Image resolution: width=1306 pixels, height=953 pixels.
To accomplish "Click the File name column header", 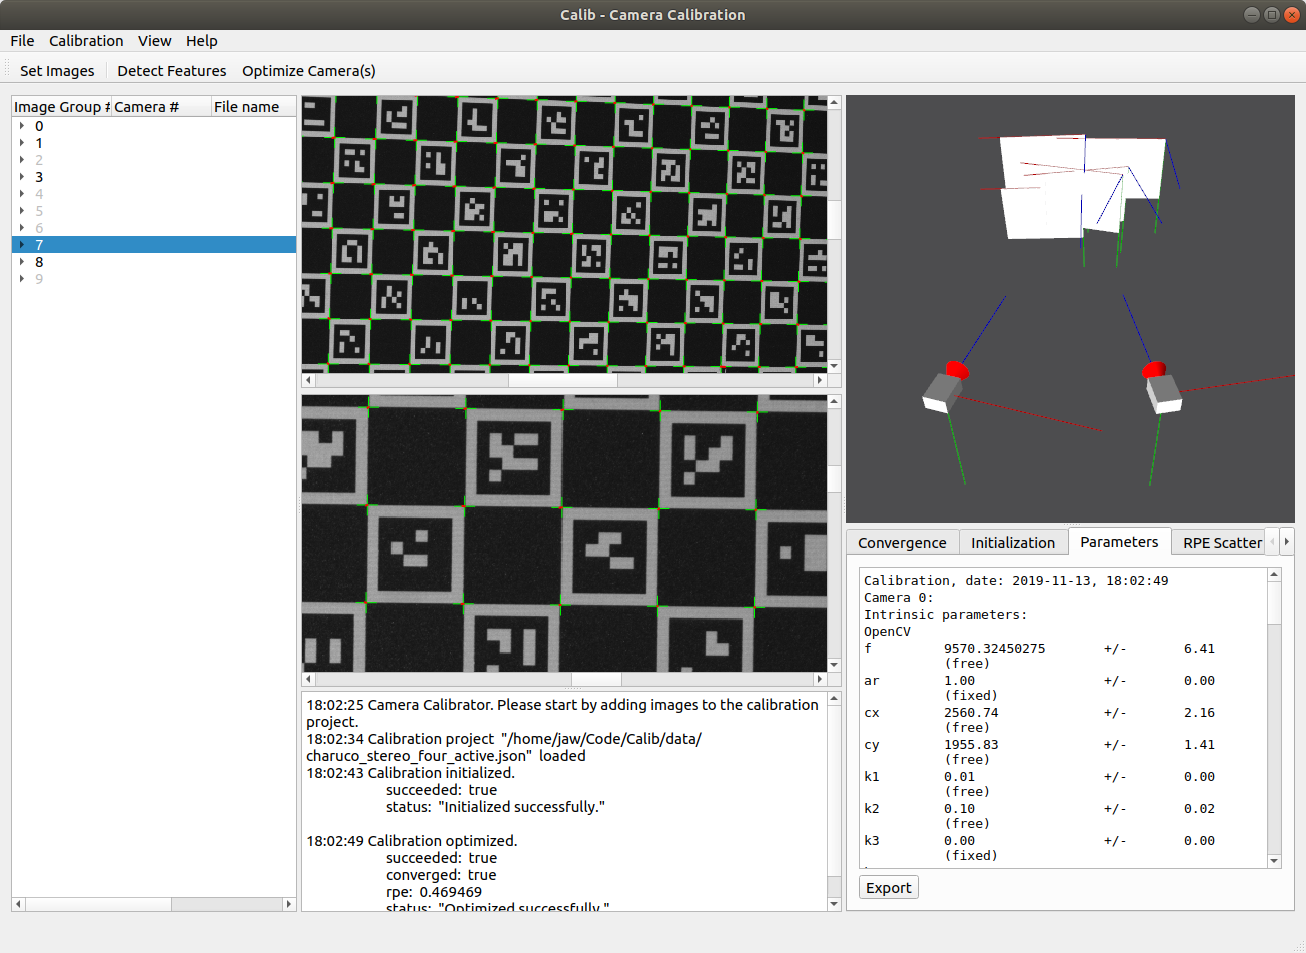I will (246, 107).
